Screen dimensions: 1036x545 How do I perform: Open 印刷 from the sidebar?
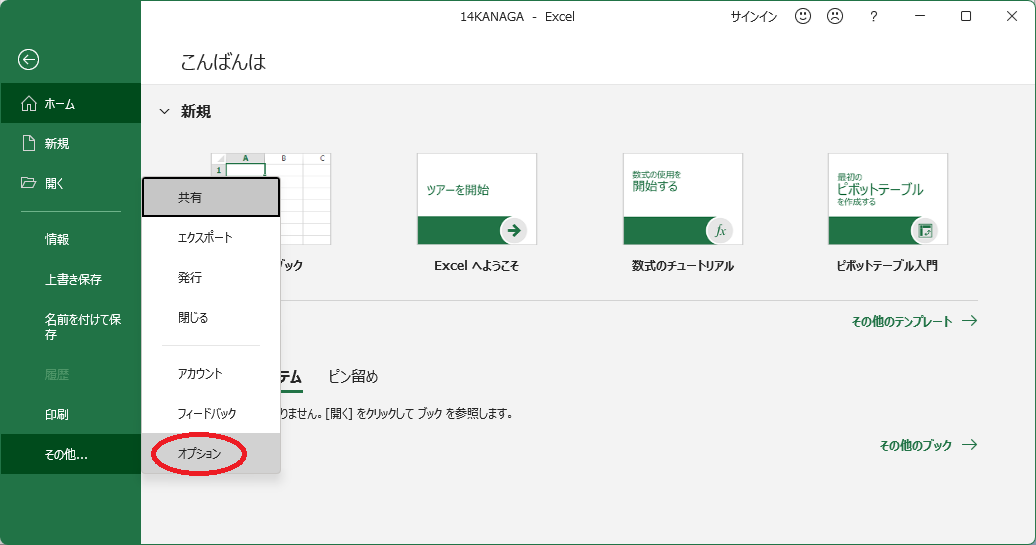tap(71, 414)
